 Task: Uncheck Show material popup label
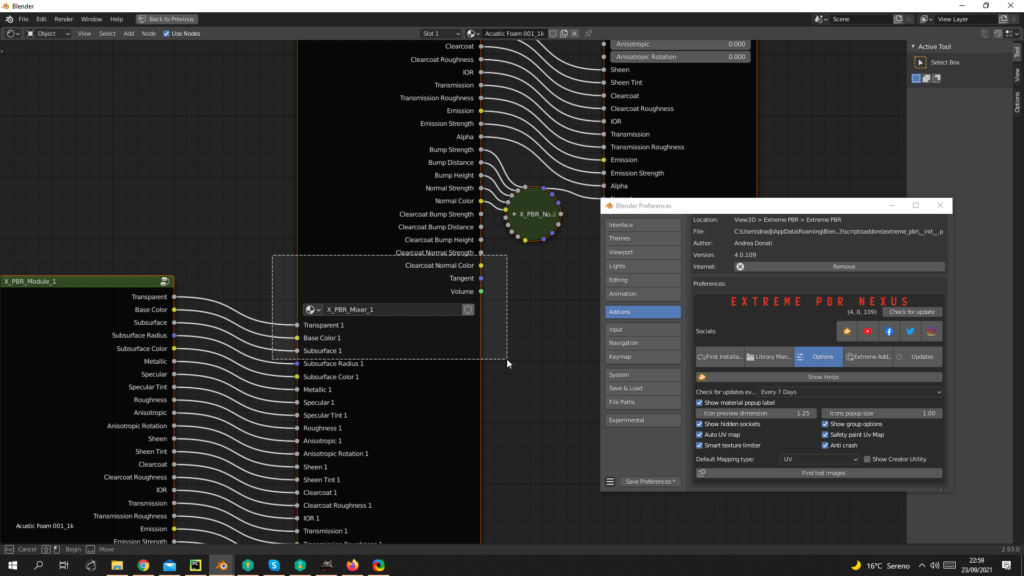coord(699,403)
